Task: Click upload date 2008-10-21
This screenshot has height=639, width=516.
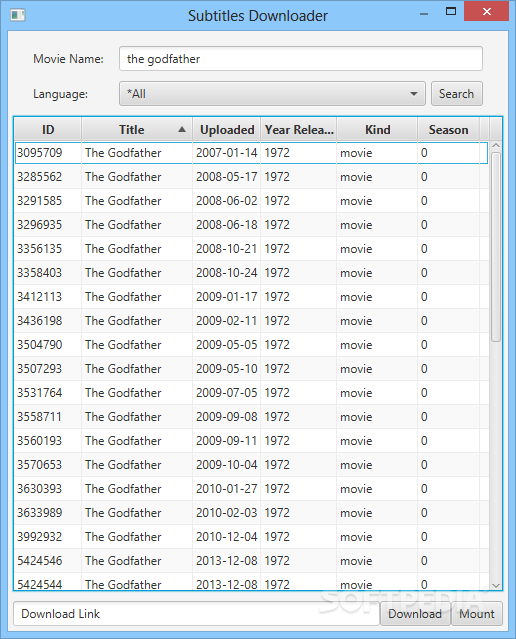Action: [227, 249]
